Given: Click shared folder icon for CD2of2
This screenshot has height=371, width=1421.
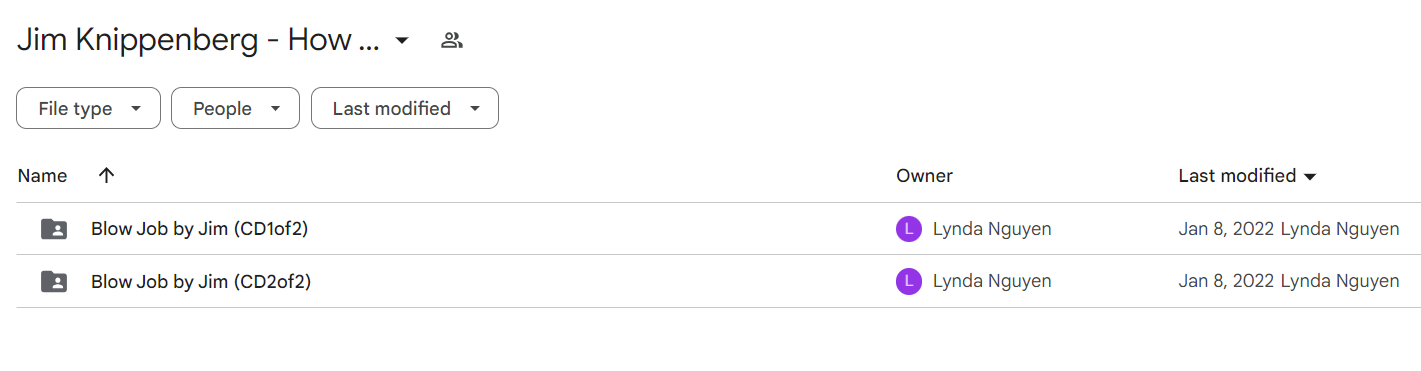Looking at the screenshot, I should tap(54, 282).
